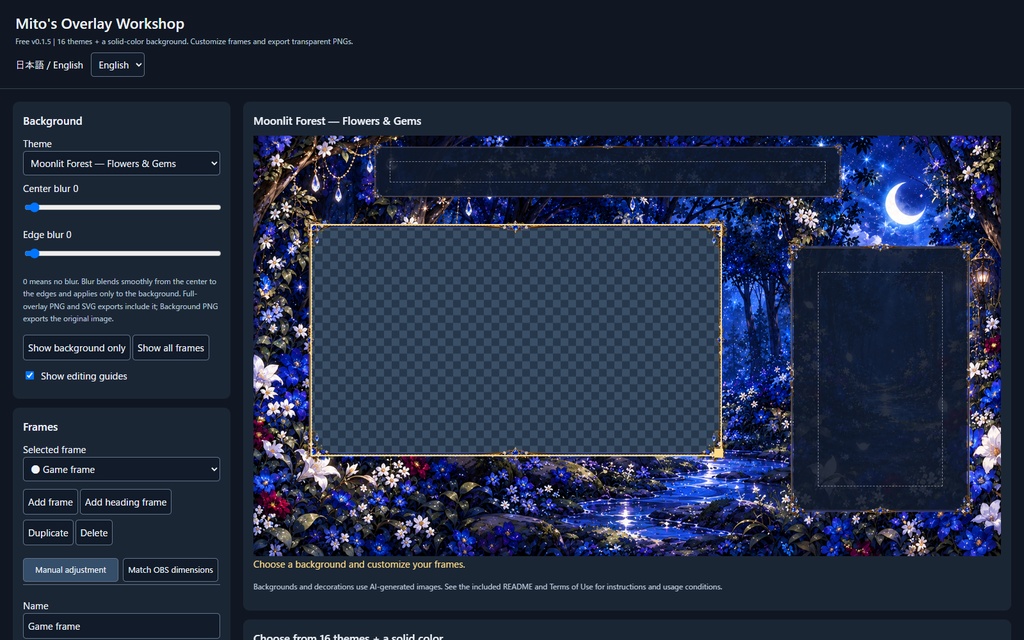Click the Center blur 0 label
Screen dimensions: 1024x640
coord(50,189)
